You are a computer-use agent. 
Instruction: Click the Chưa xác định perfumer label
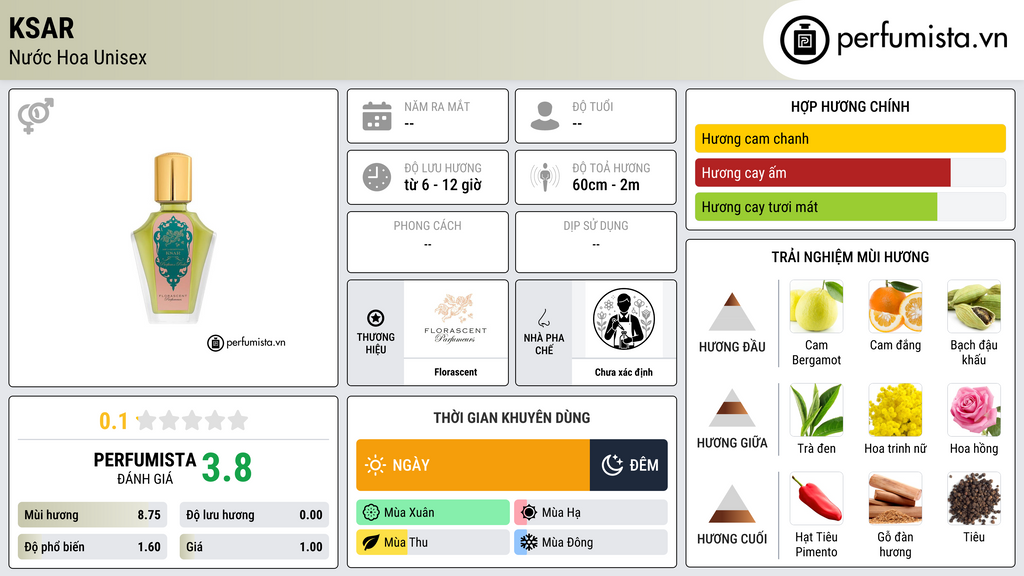click(623, 372)
